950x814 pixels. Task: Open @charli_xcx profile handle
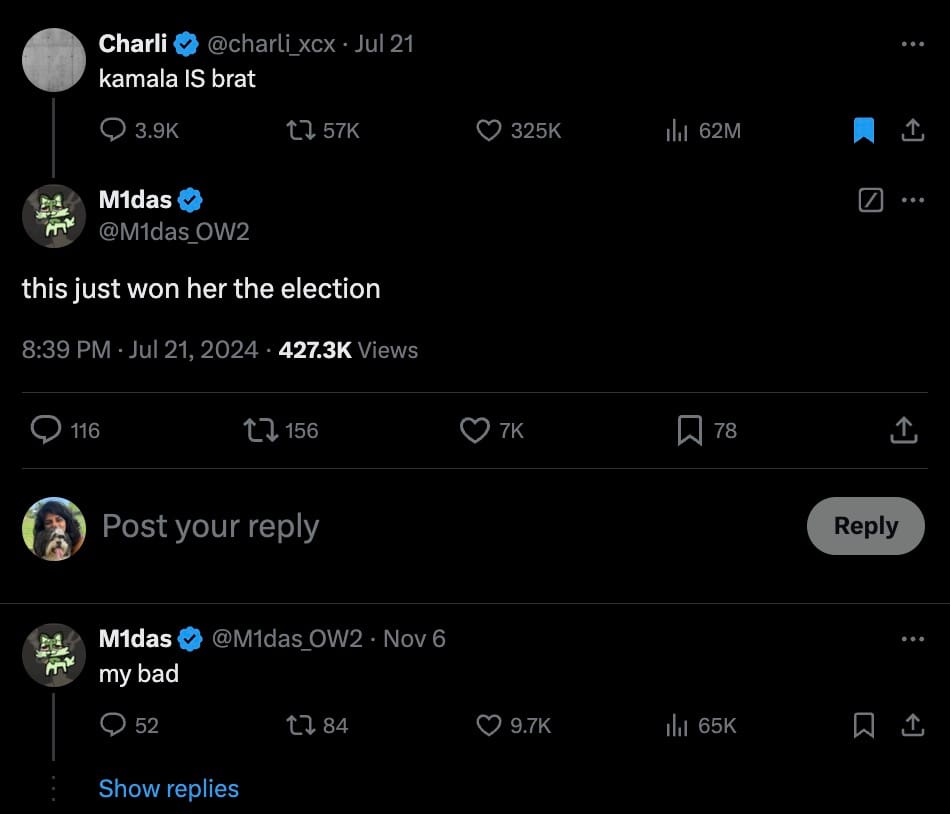coord(271,44)
